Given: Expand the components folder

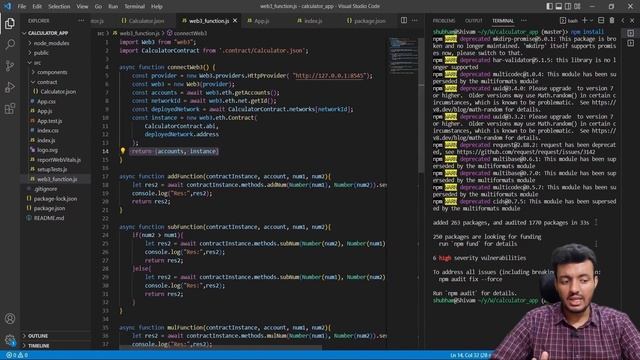Looking at the screenshot, I should [x=49, y=72].
